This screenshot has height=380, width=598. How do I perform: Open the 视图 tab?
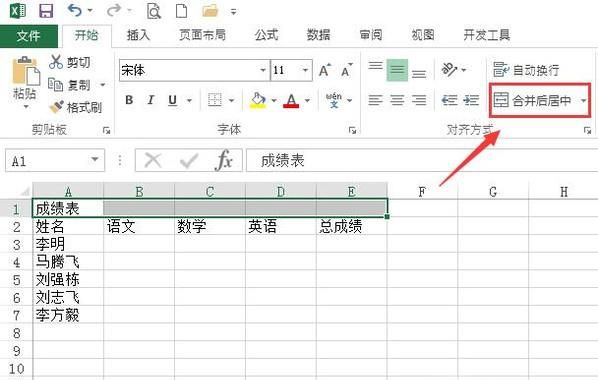423,35
